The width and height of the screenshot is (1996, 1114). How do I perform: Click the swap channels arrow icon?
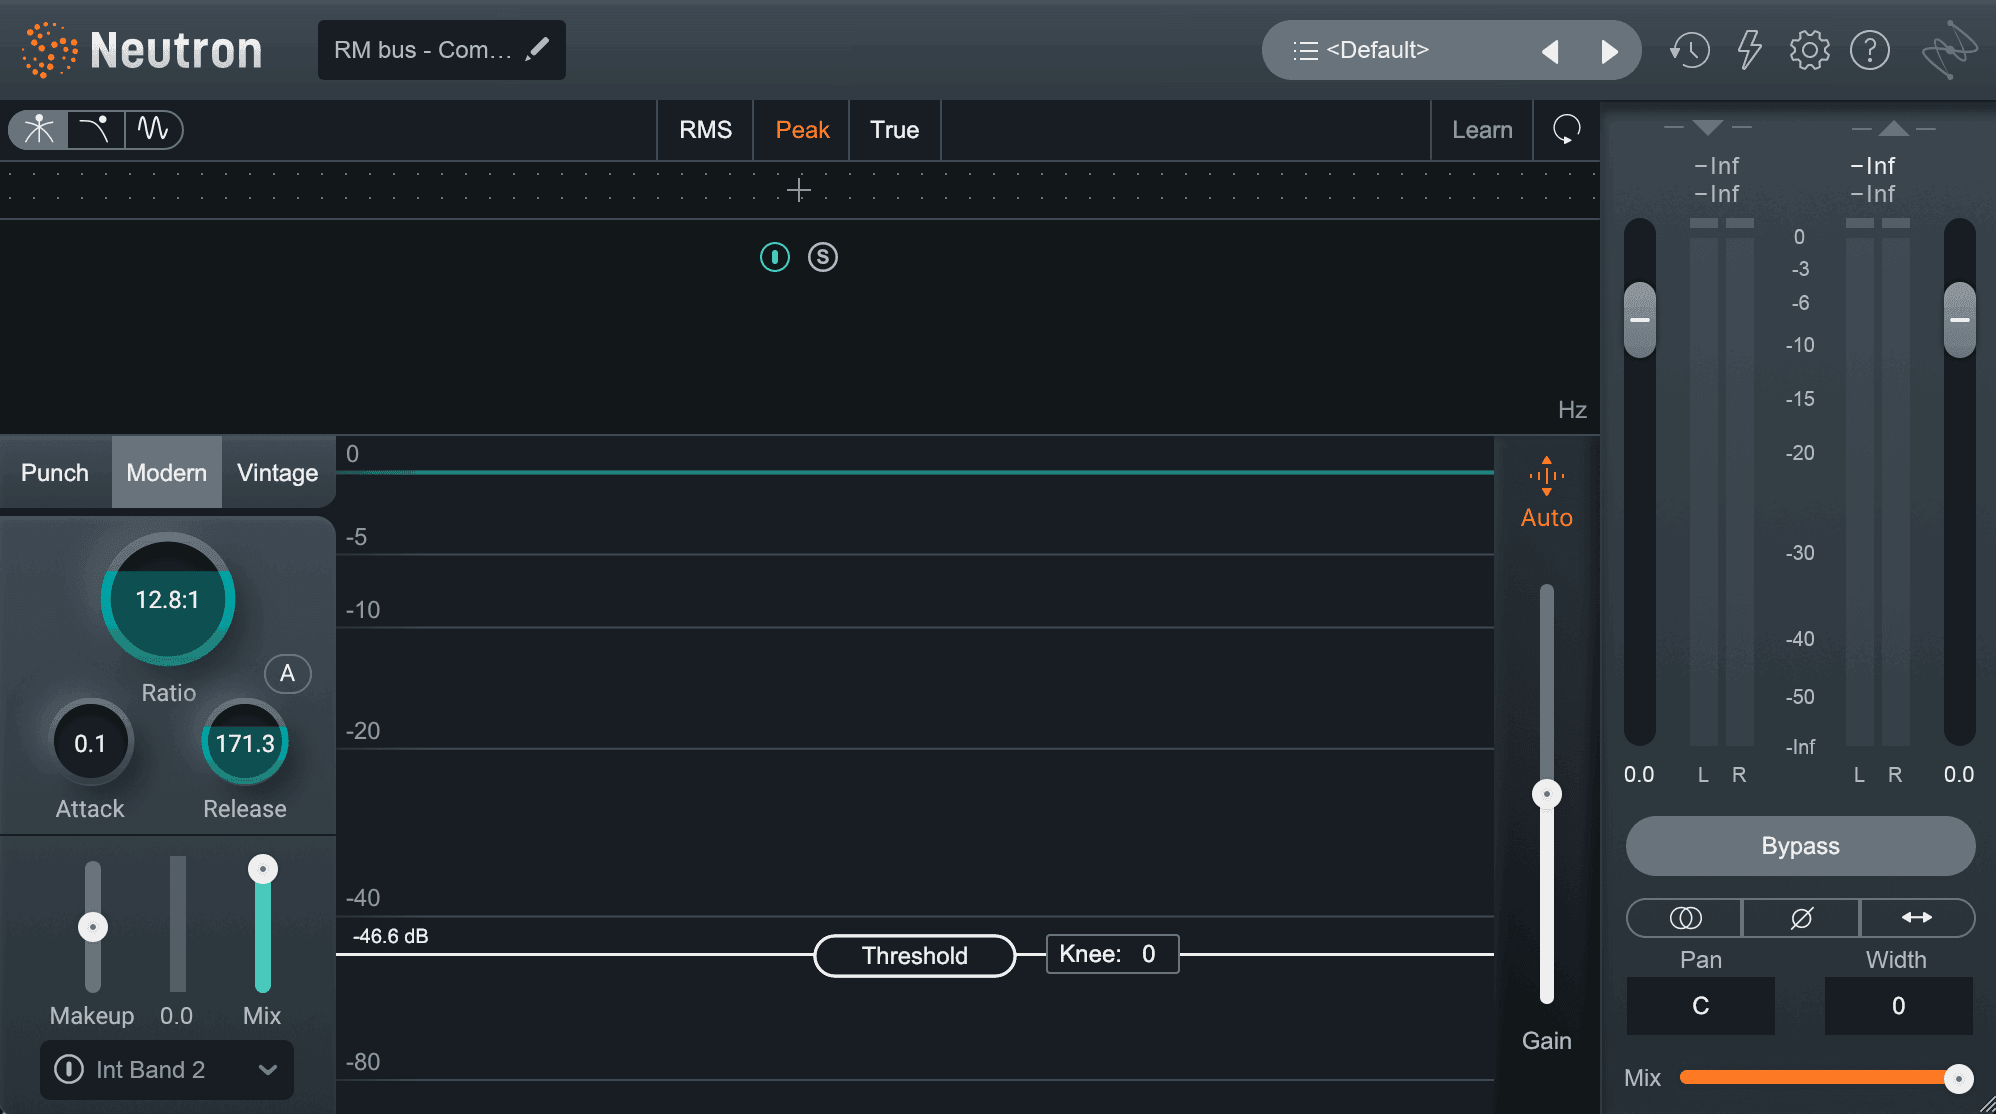pyautogui.click(x=1917, y=918)
